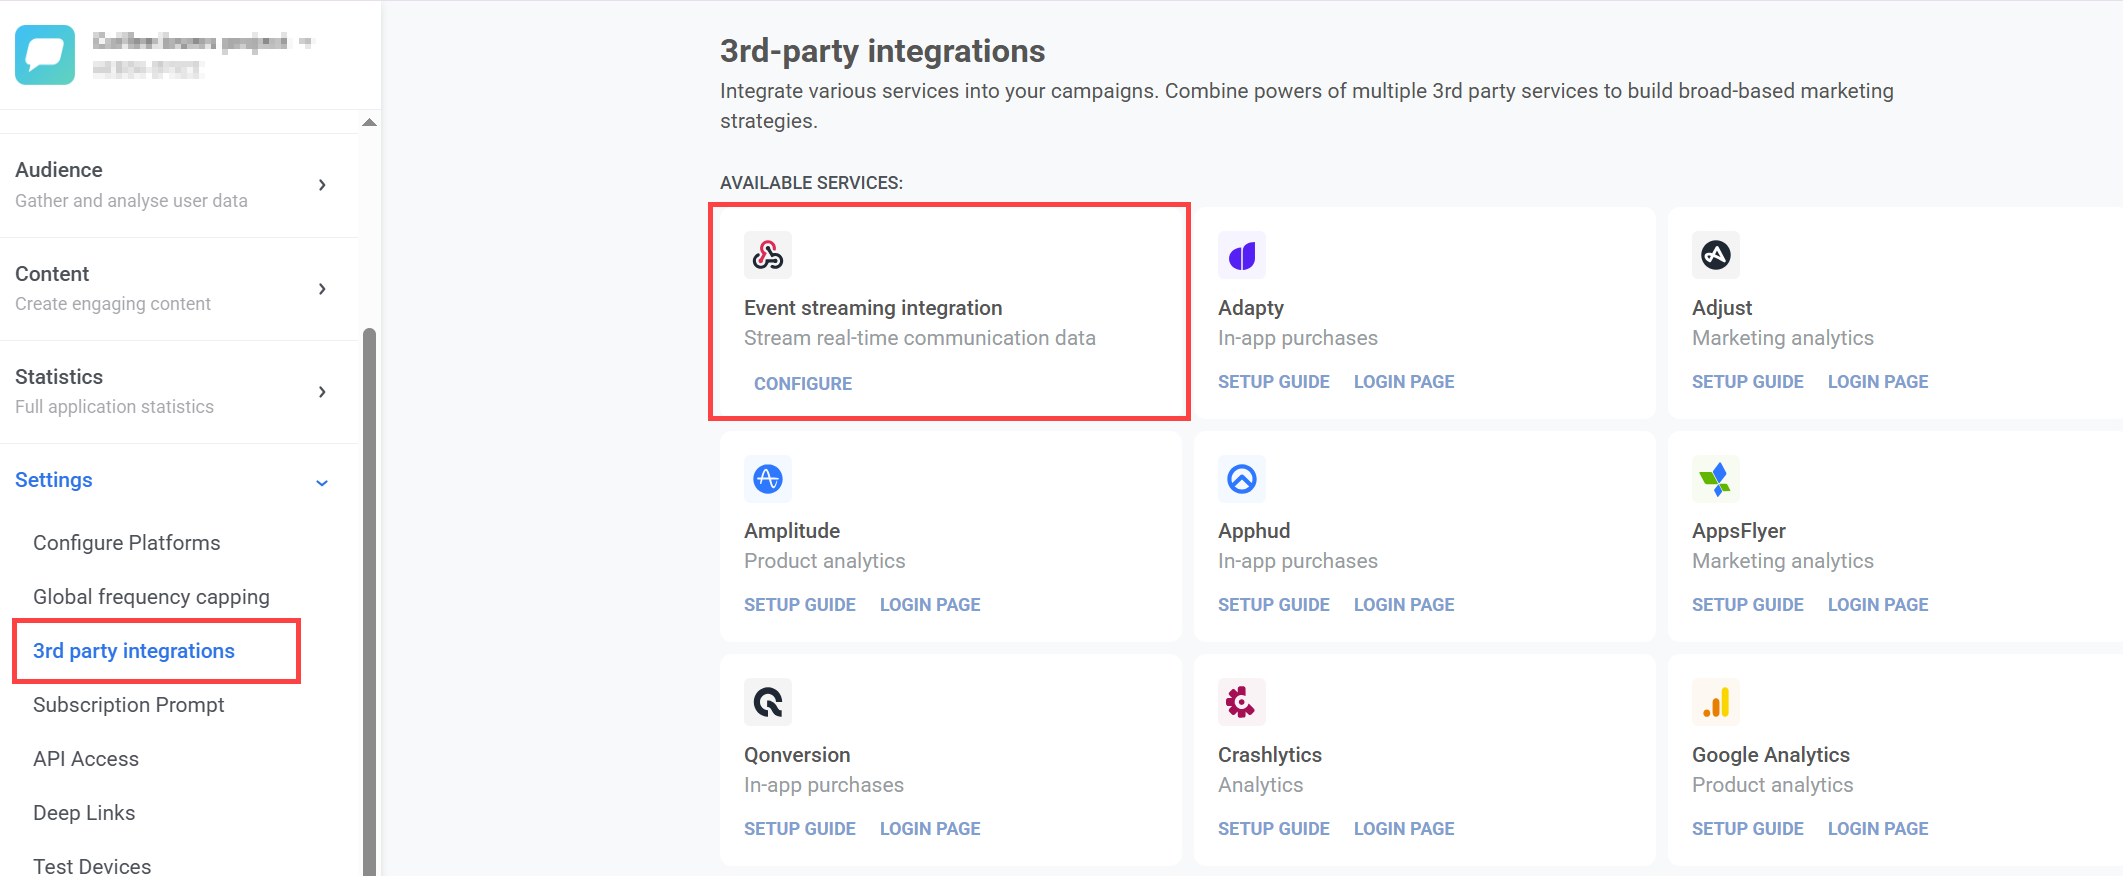Expand the Statistics section chevron

[322, 392]
